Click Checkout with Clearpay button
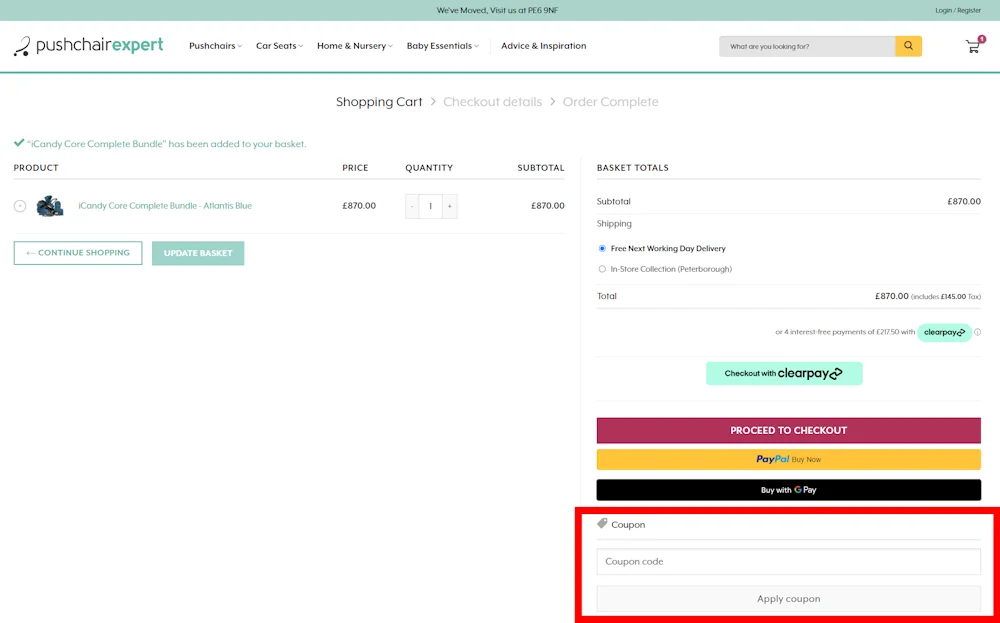The image size is (1000, 623). (784, 374)
